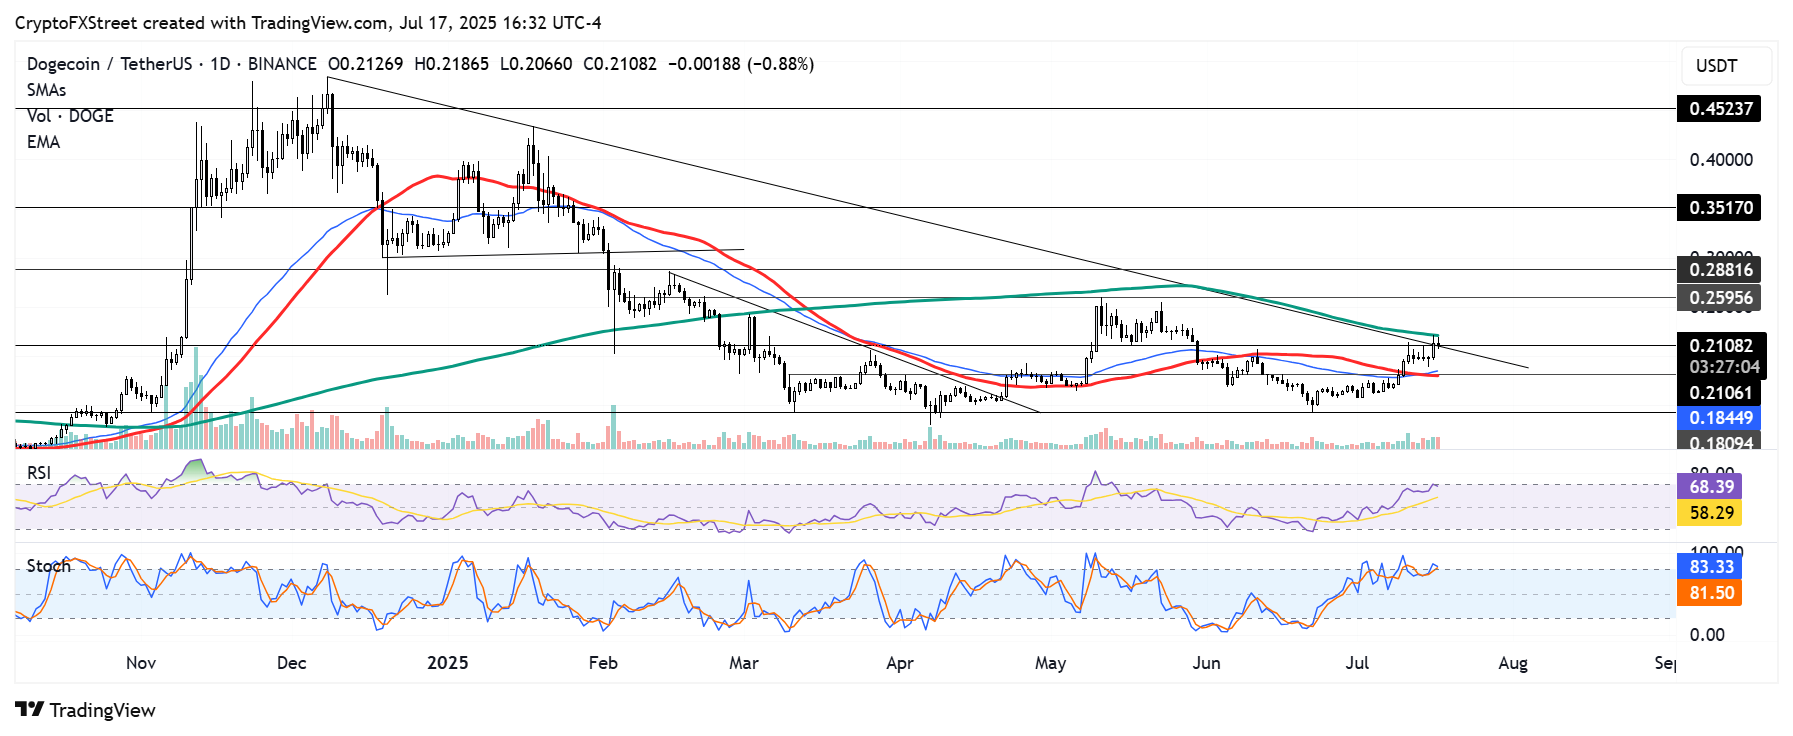This screenshot has height=736, width=1793.
Task: Select the SMAs indicator legend
Action: click(46, 90)
